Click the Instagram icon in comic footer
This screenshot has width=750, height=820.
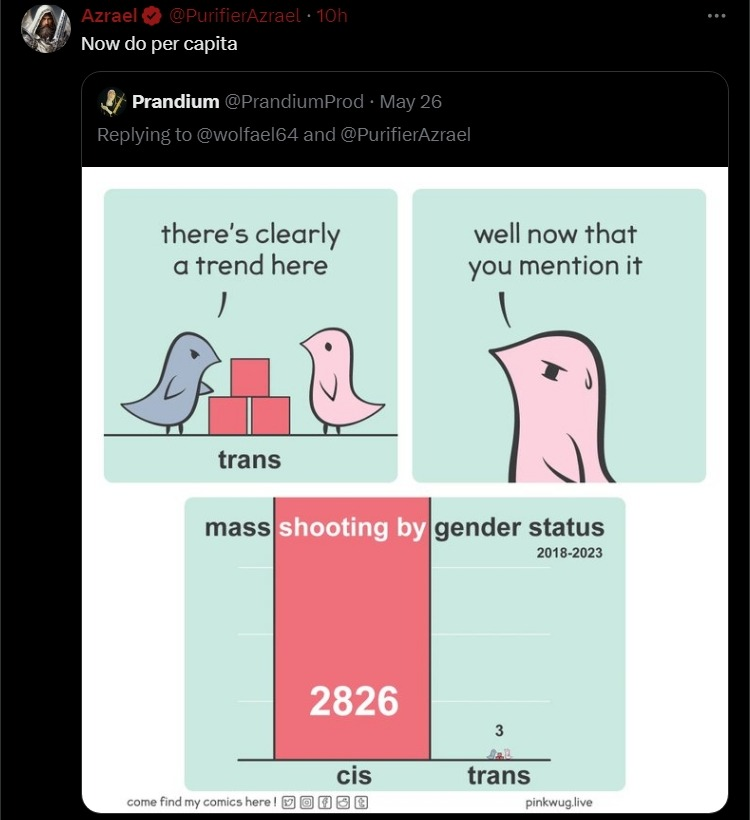pyautogui.click(x=307, y=802)
